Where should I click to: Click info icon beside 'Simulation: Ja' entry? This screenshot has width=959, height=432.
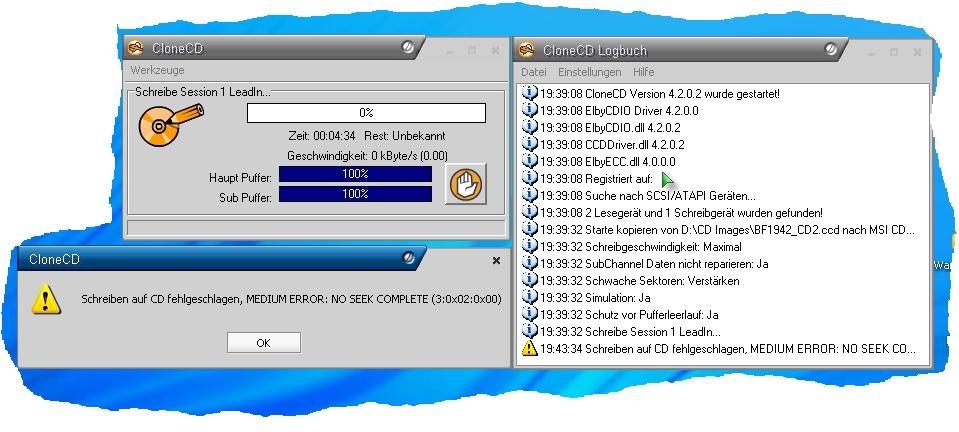pos(529,298)
